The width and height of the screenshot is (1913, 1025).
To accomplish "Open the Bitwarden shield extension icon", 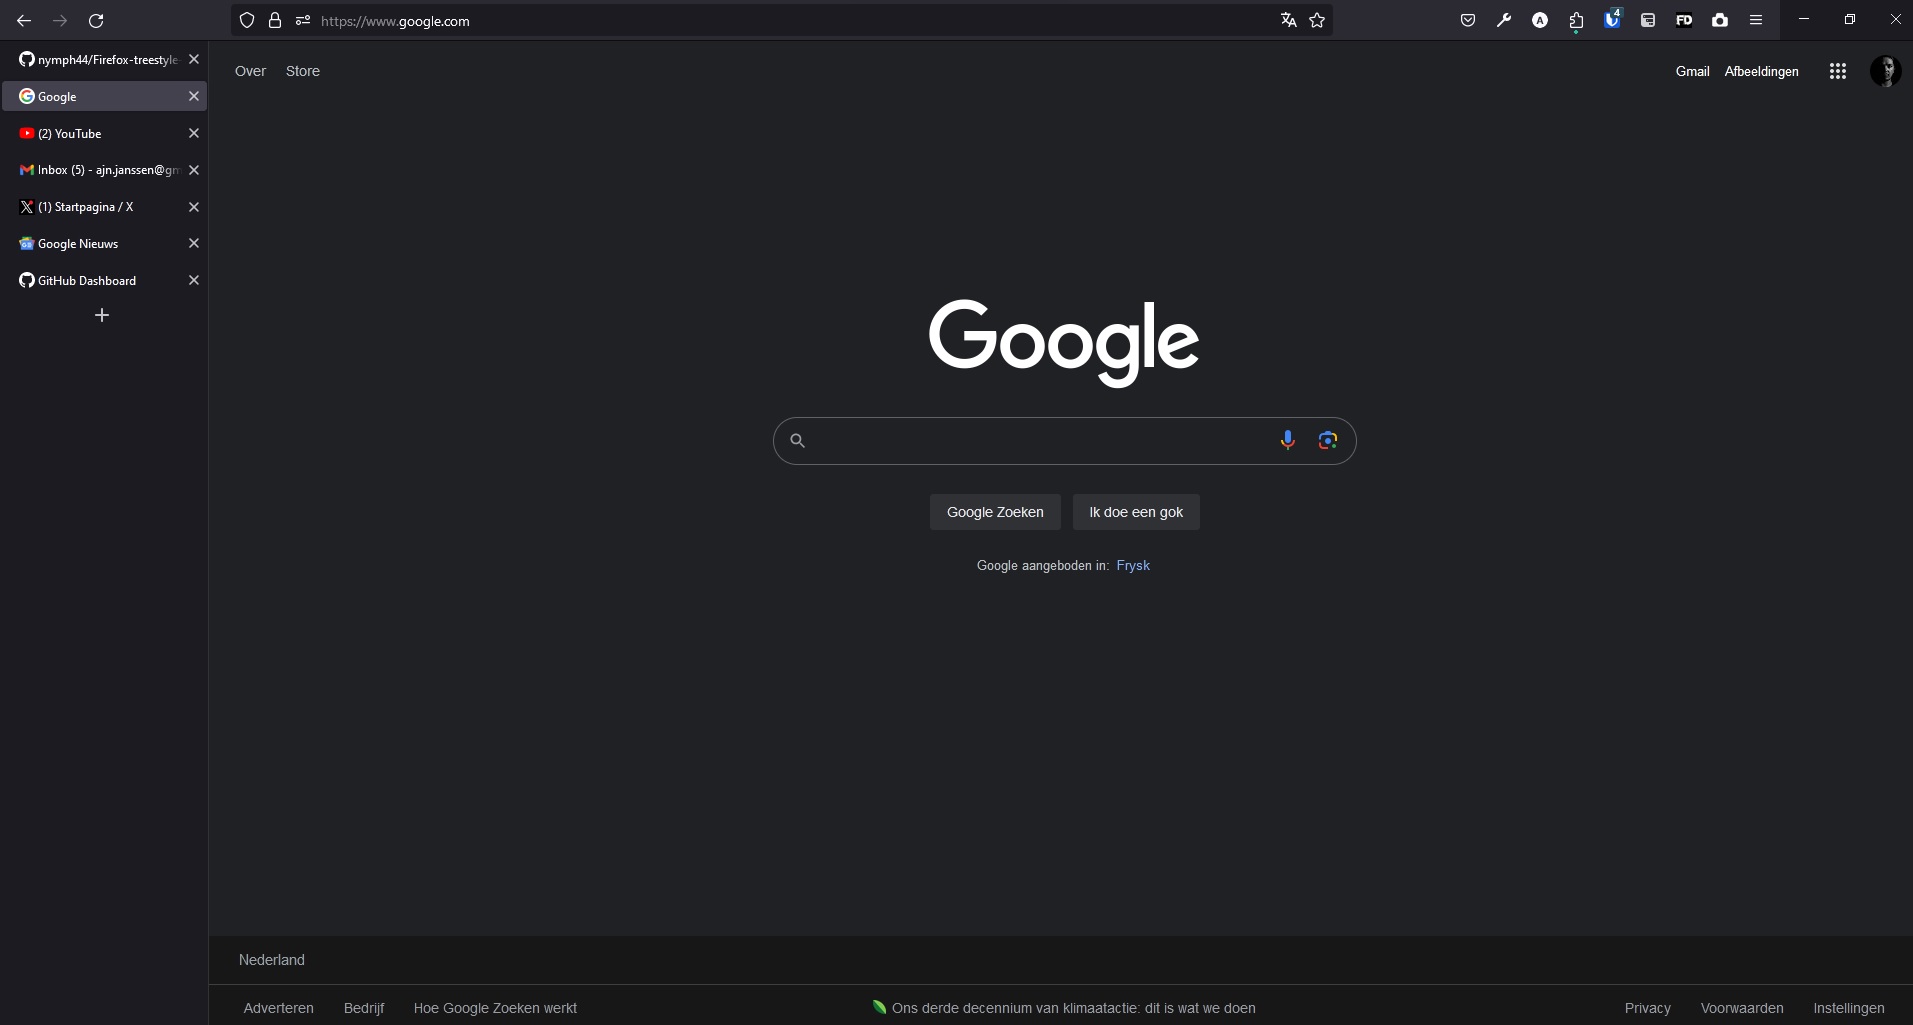I will pos(1612,19).
